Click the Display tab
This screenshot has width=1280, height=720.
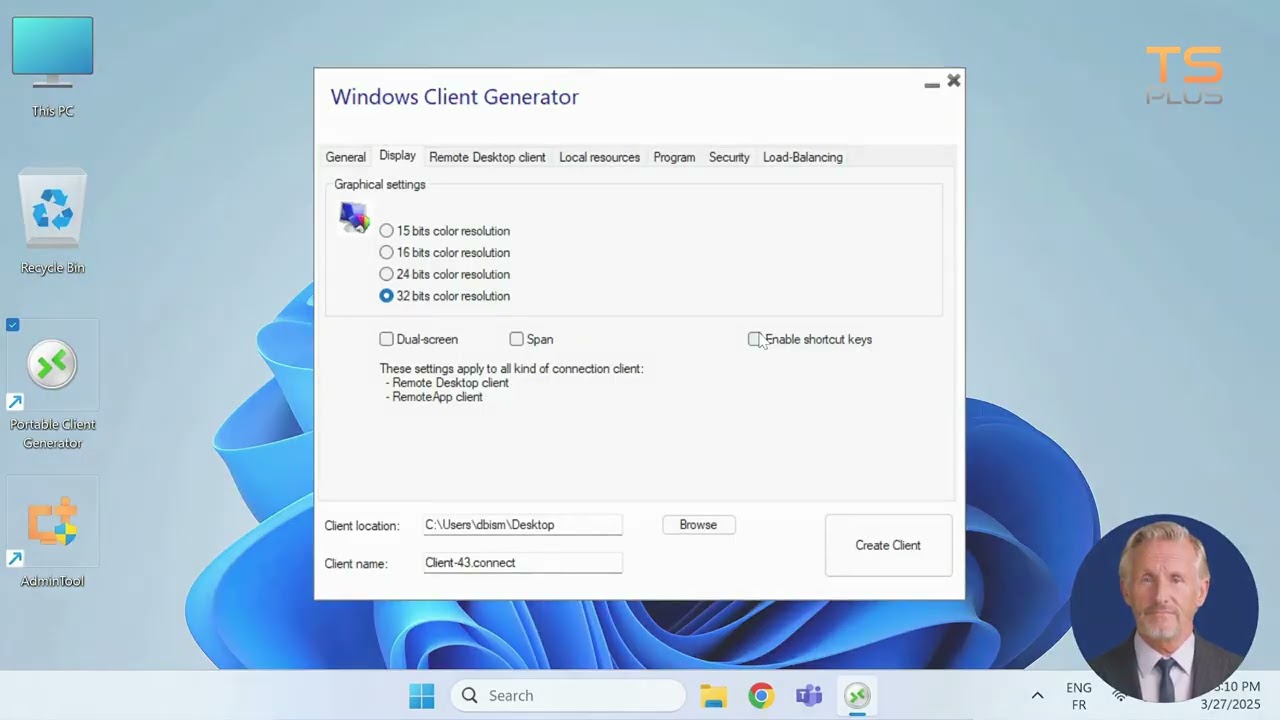coord(397,156)
